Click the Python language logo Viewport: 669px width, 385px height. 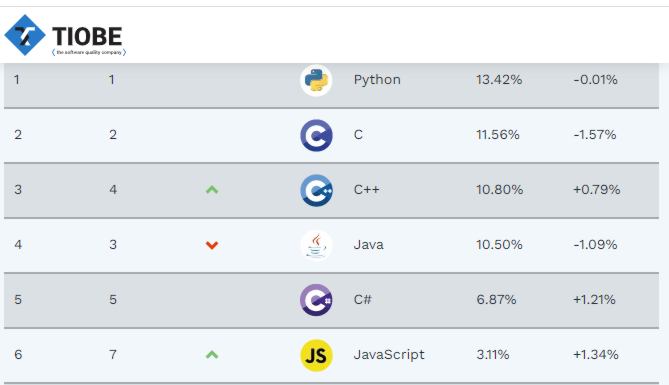[316, 80]
